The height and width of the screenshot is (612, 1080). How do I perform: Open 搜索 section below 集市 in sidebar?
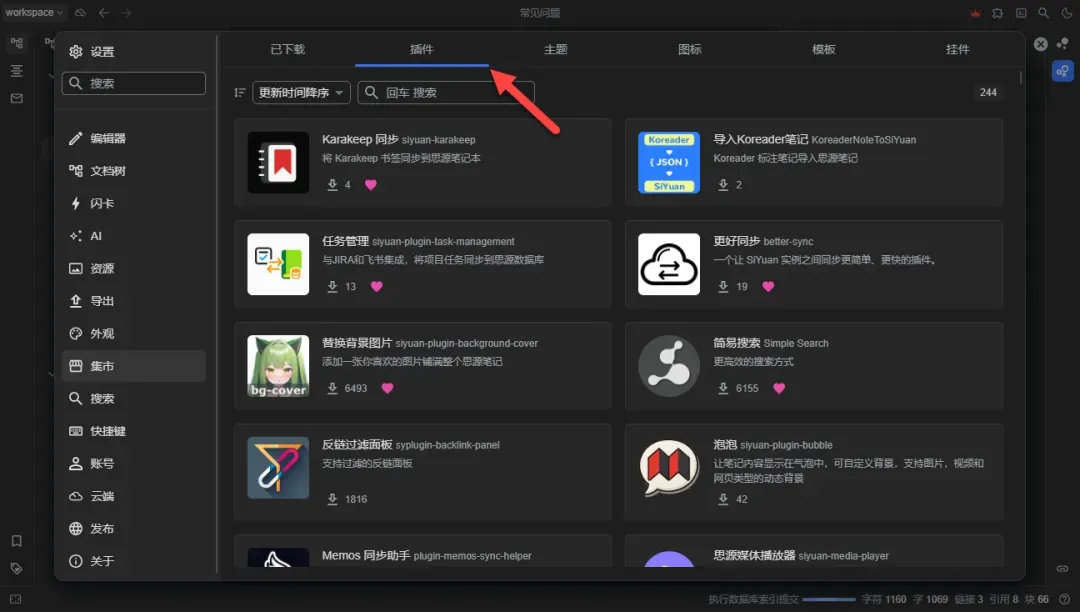[134, 399]
